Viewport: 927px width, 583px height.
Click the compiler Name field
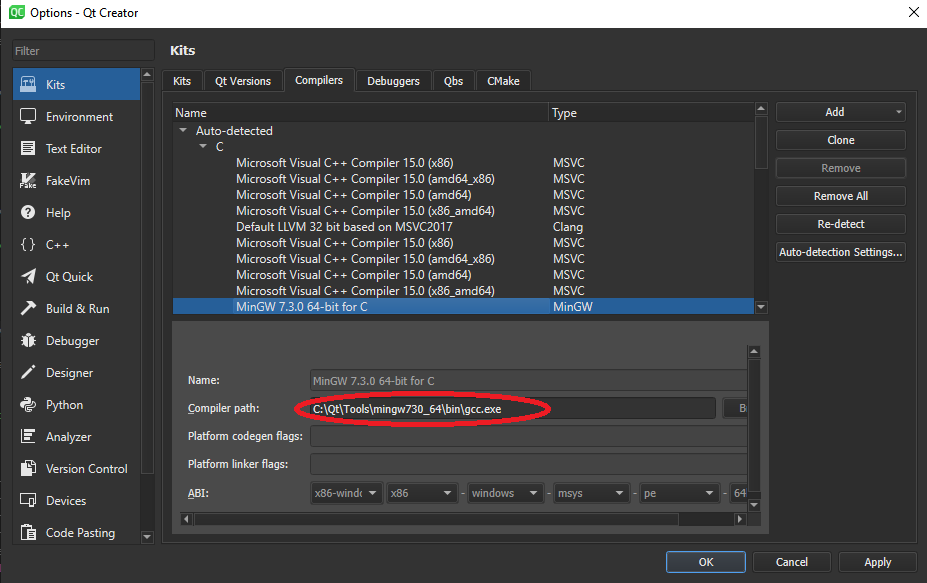pos(529,381)
